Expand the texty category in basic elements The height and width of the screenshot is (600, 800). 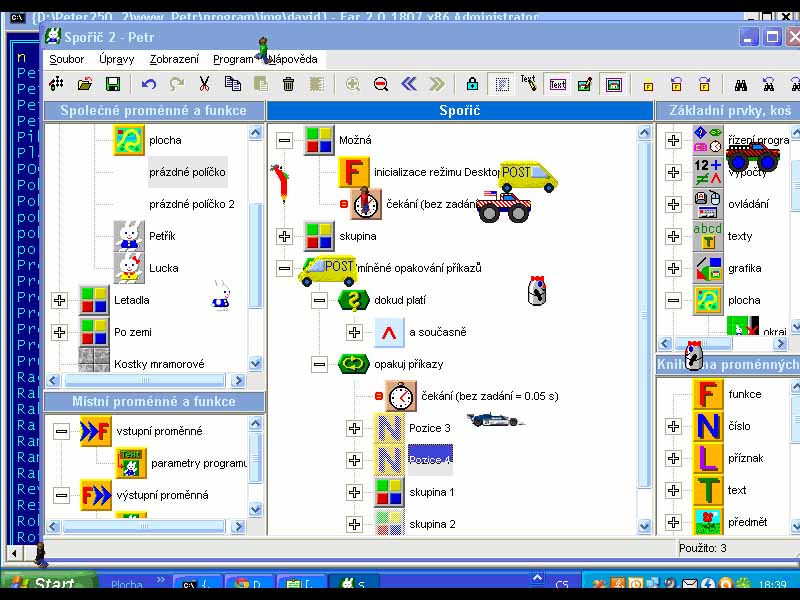[673, 236]
